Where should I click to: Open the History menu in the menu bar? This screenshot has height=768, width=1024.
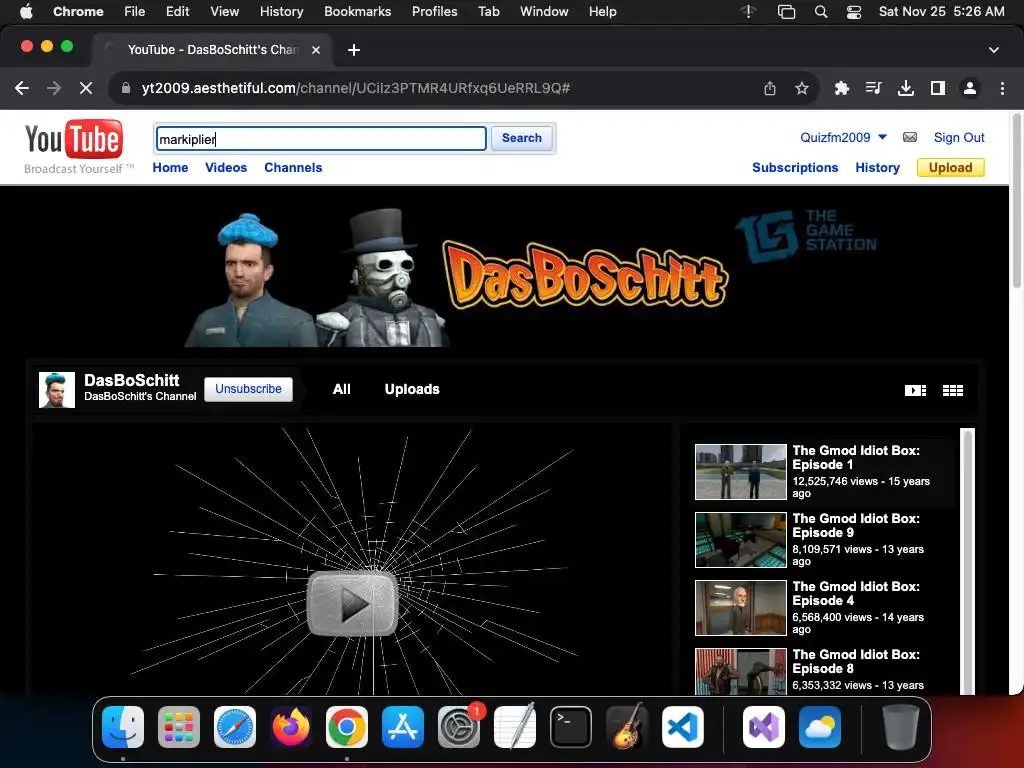pos(281,12)
